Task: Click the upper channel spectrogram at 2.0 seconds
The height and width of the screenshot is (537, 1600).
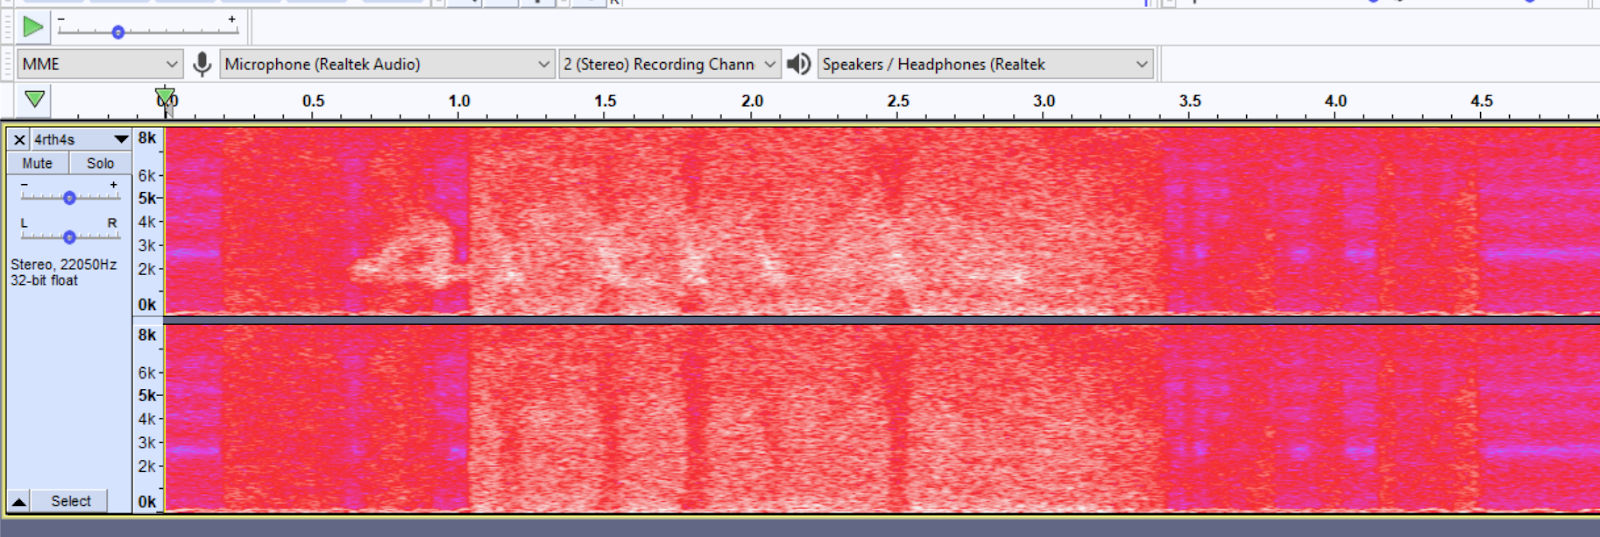Action: coord(752,220)
